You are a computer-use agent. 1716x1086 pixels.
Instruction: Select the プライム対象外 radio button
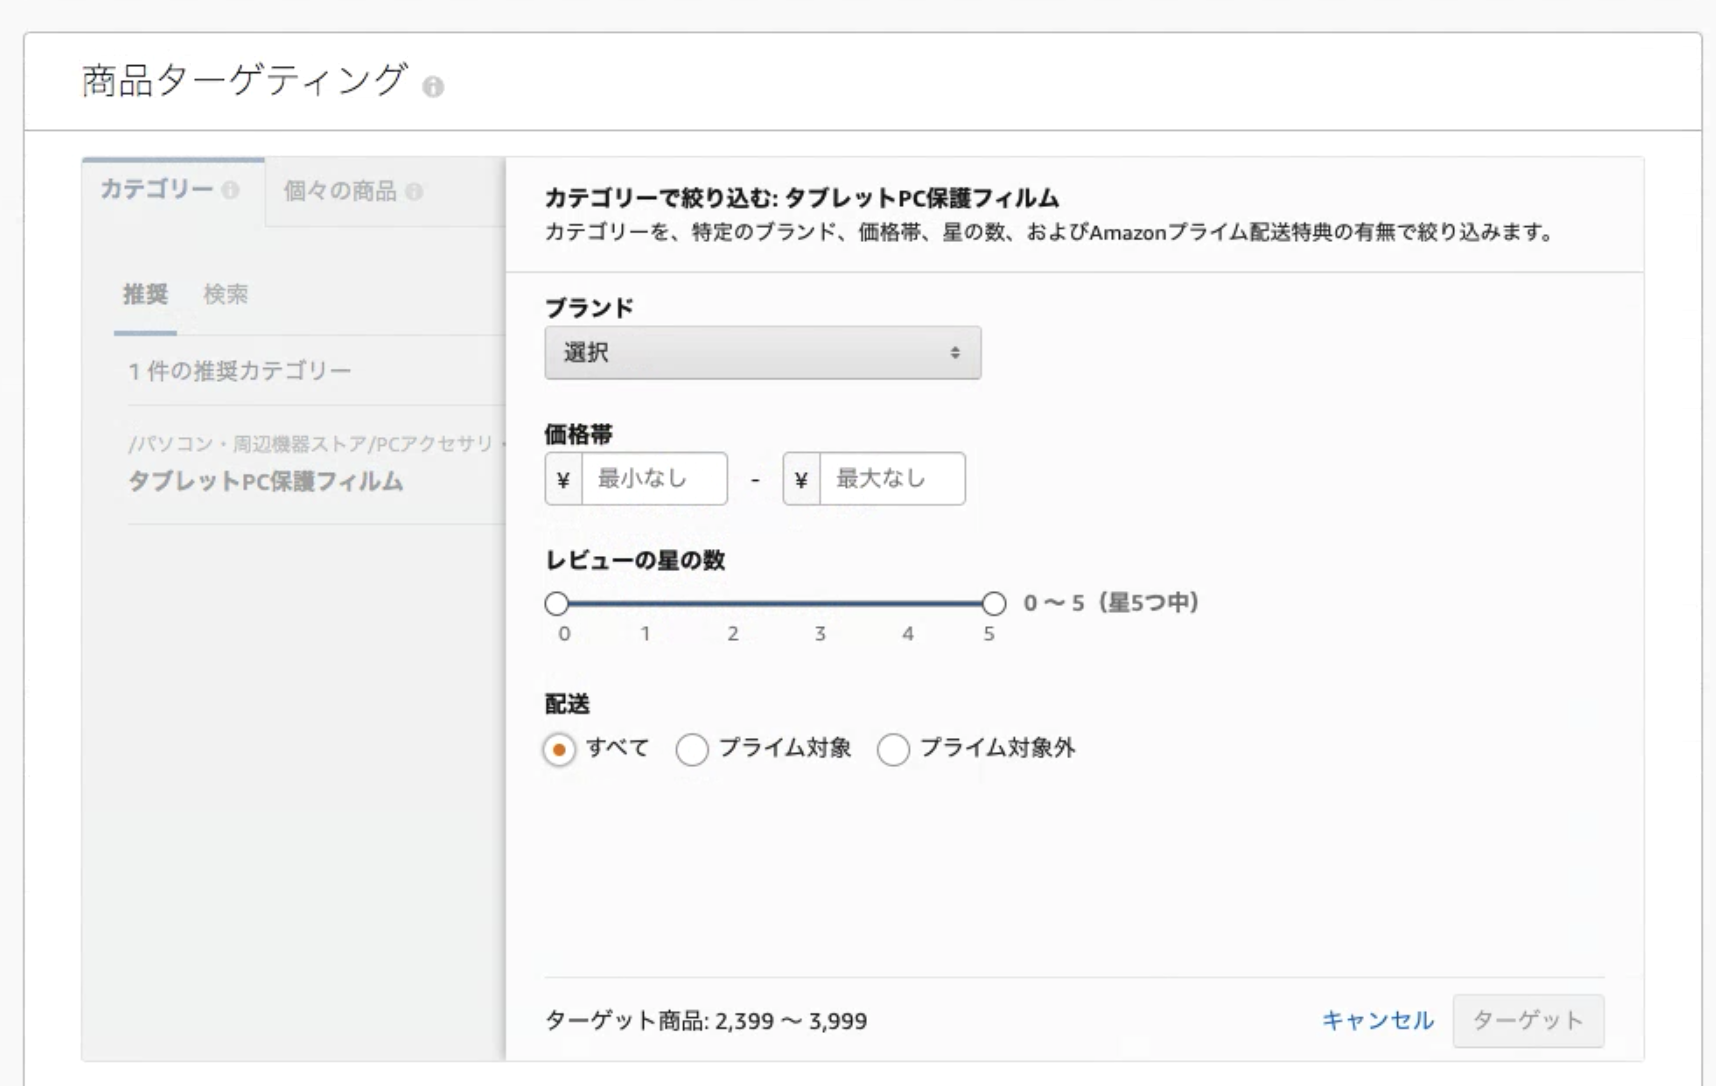pyautogui.click(x=893, y=749)
